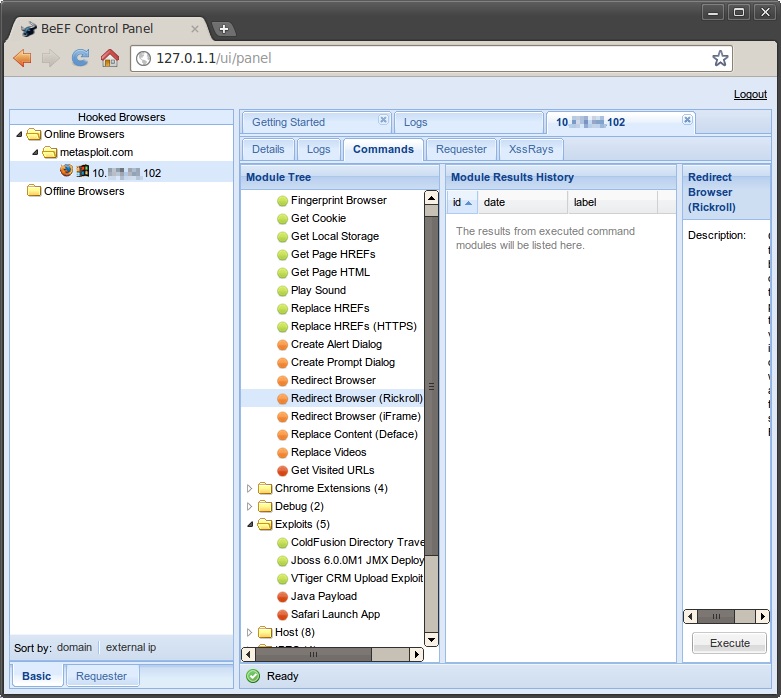Click the module tree vertical scrollbar thumb
Screen dimensions: 781x698
point(431,386)
